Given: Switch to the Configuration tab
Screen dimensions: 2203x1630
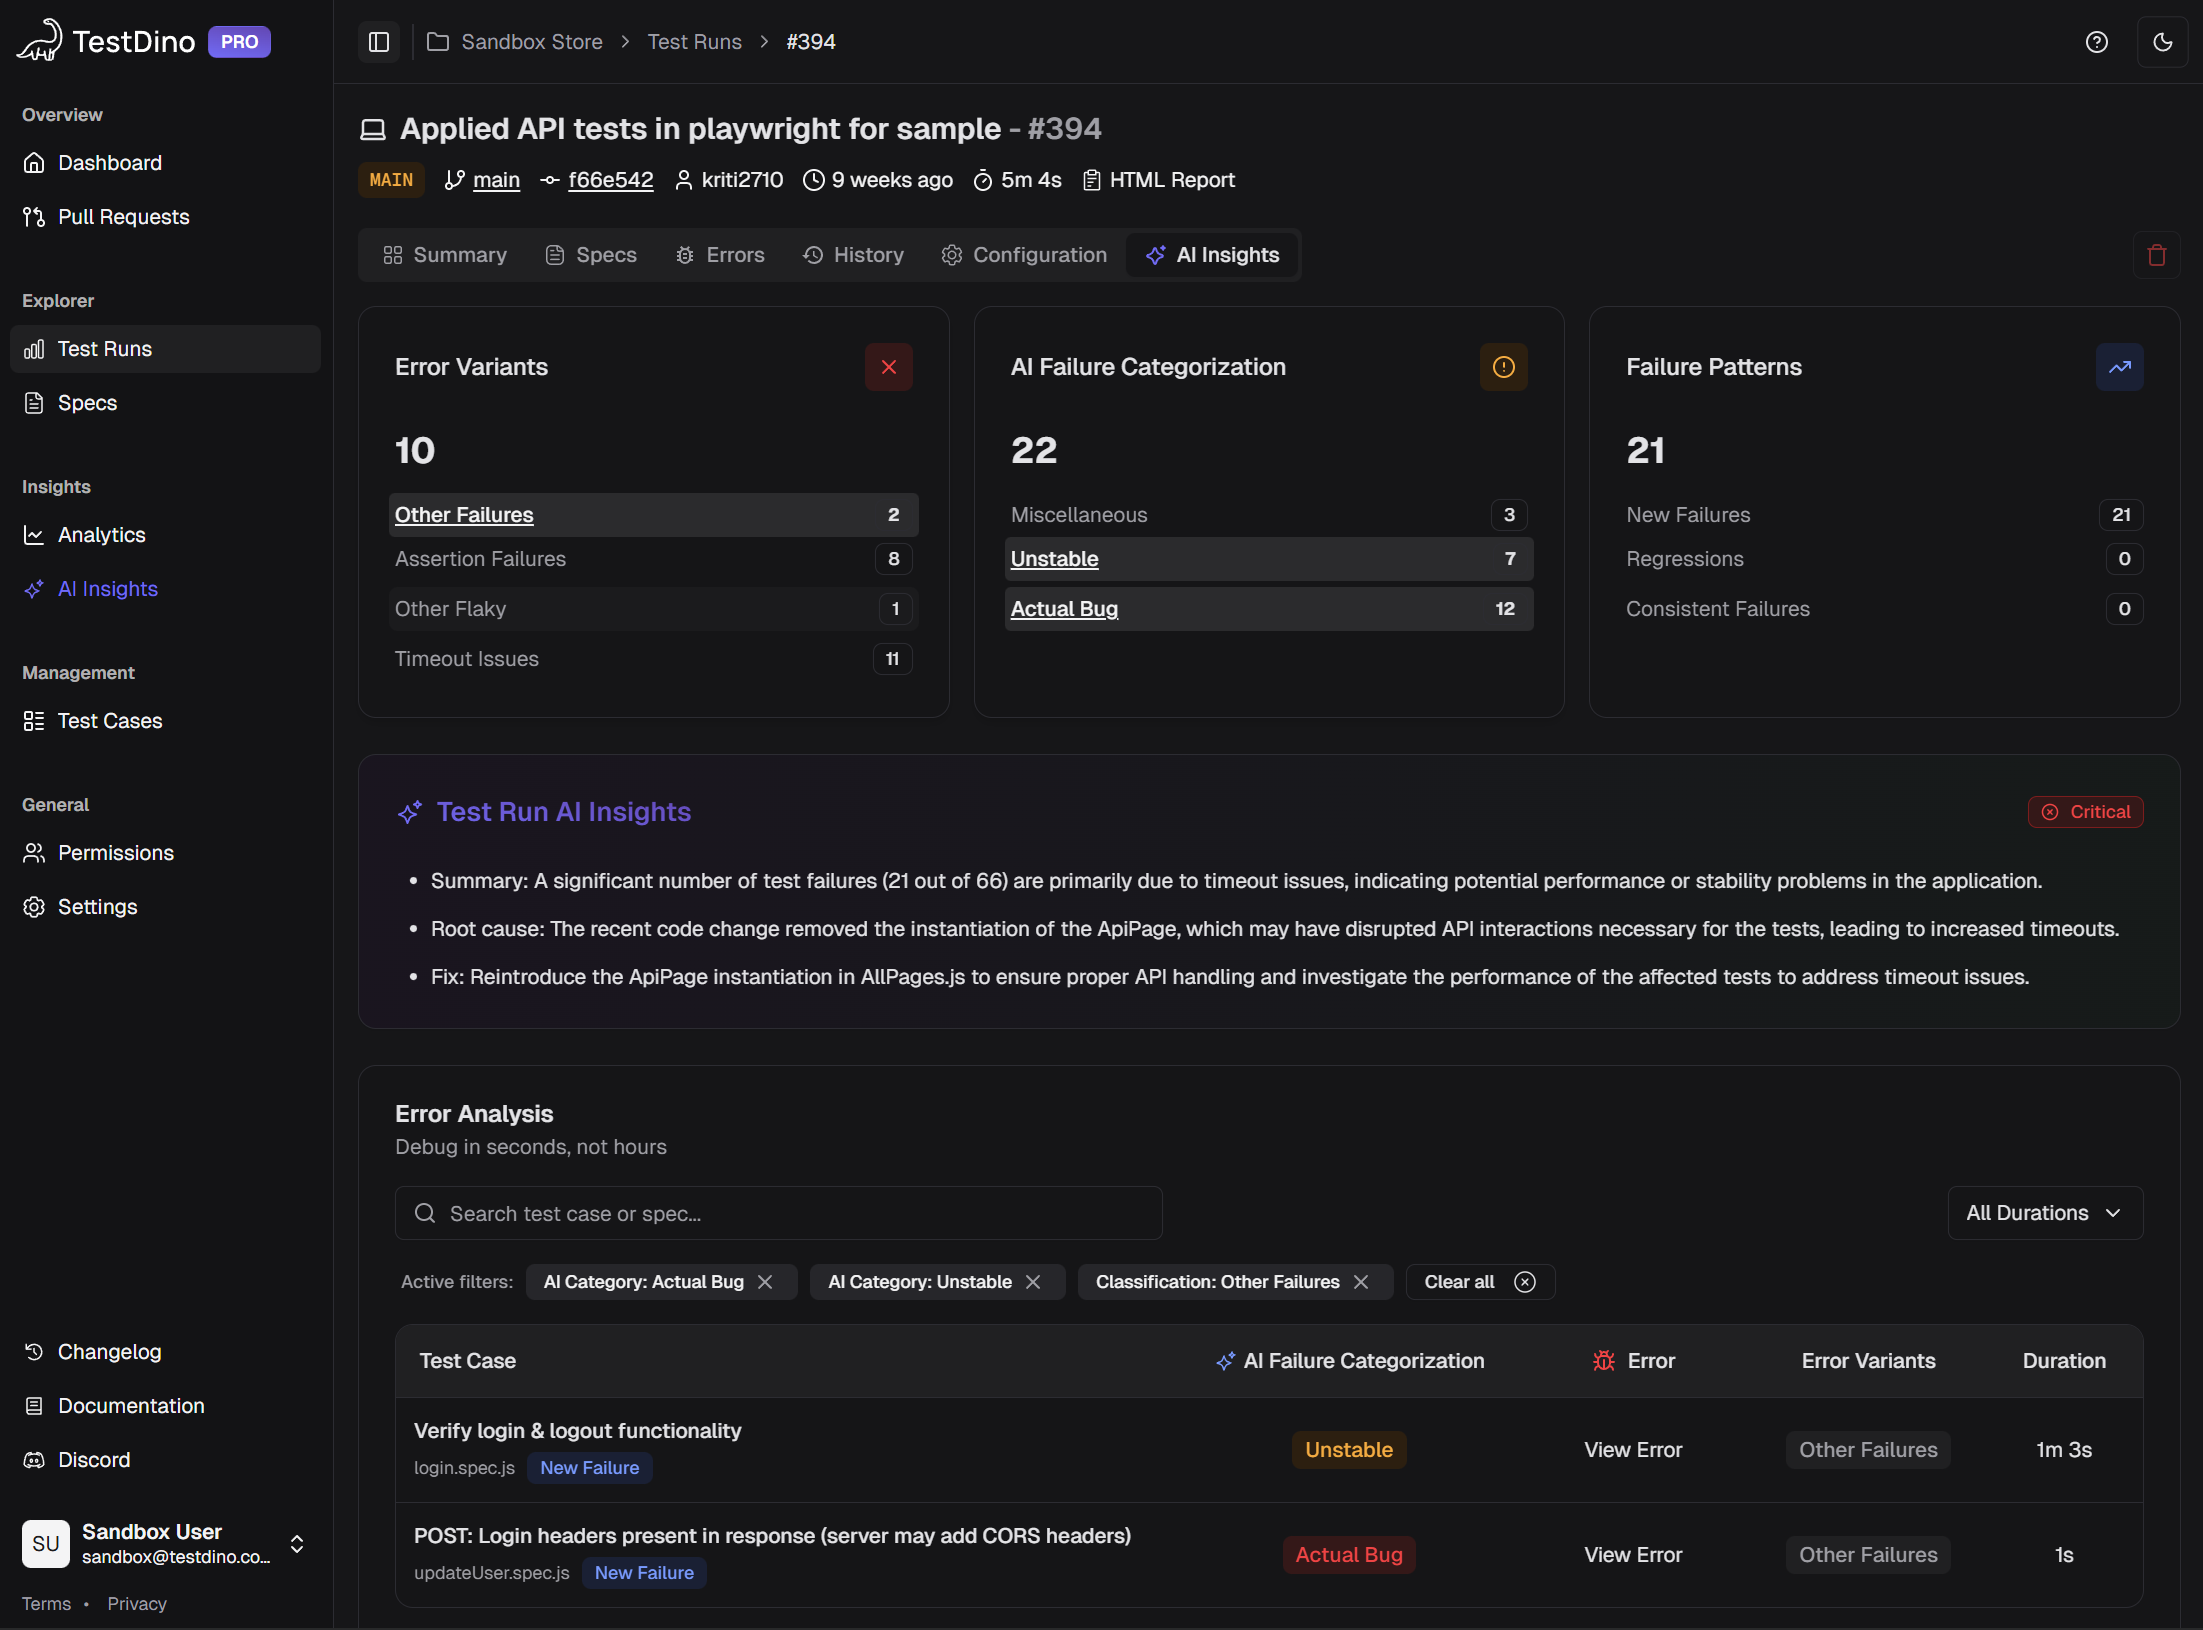Looking at the screenshot, I should click(1023, 255).
